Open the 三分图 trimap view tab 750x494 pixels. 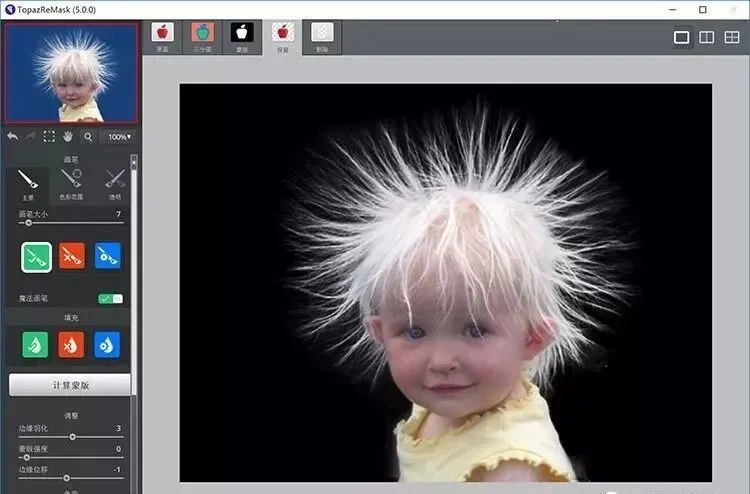pyautogui.click(x=202, y=36)
